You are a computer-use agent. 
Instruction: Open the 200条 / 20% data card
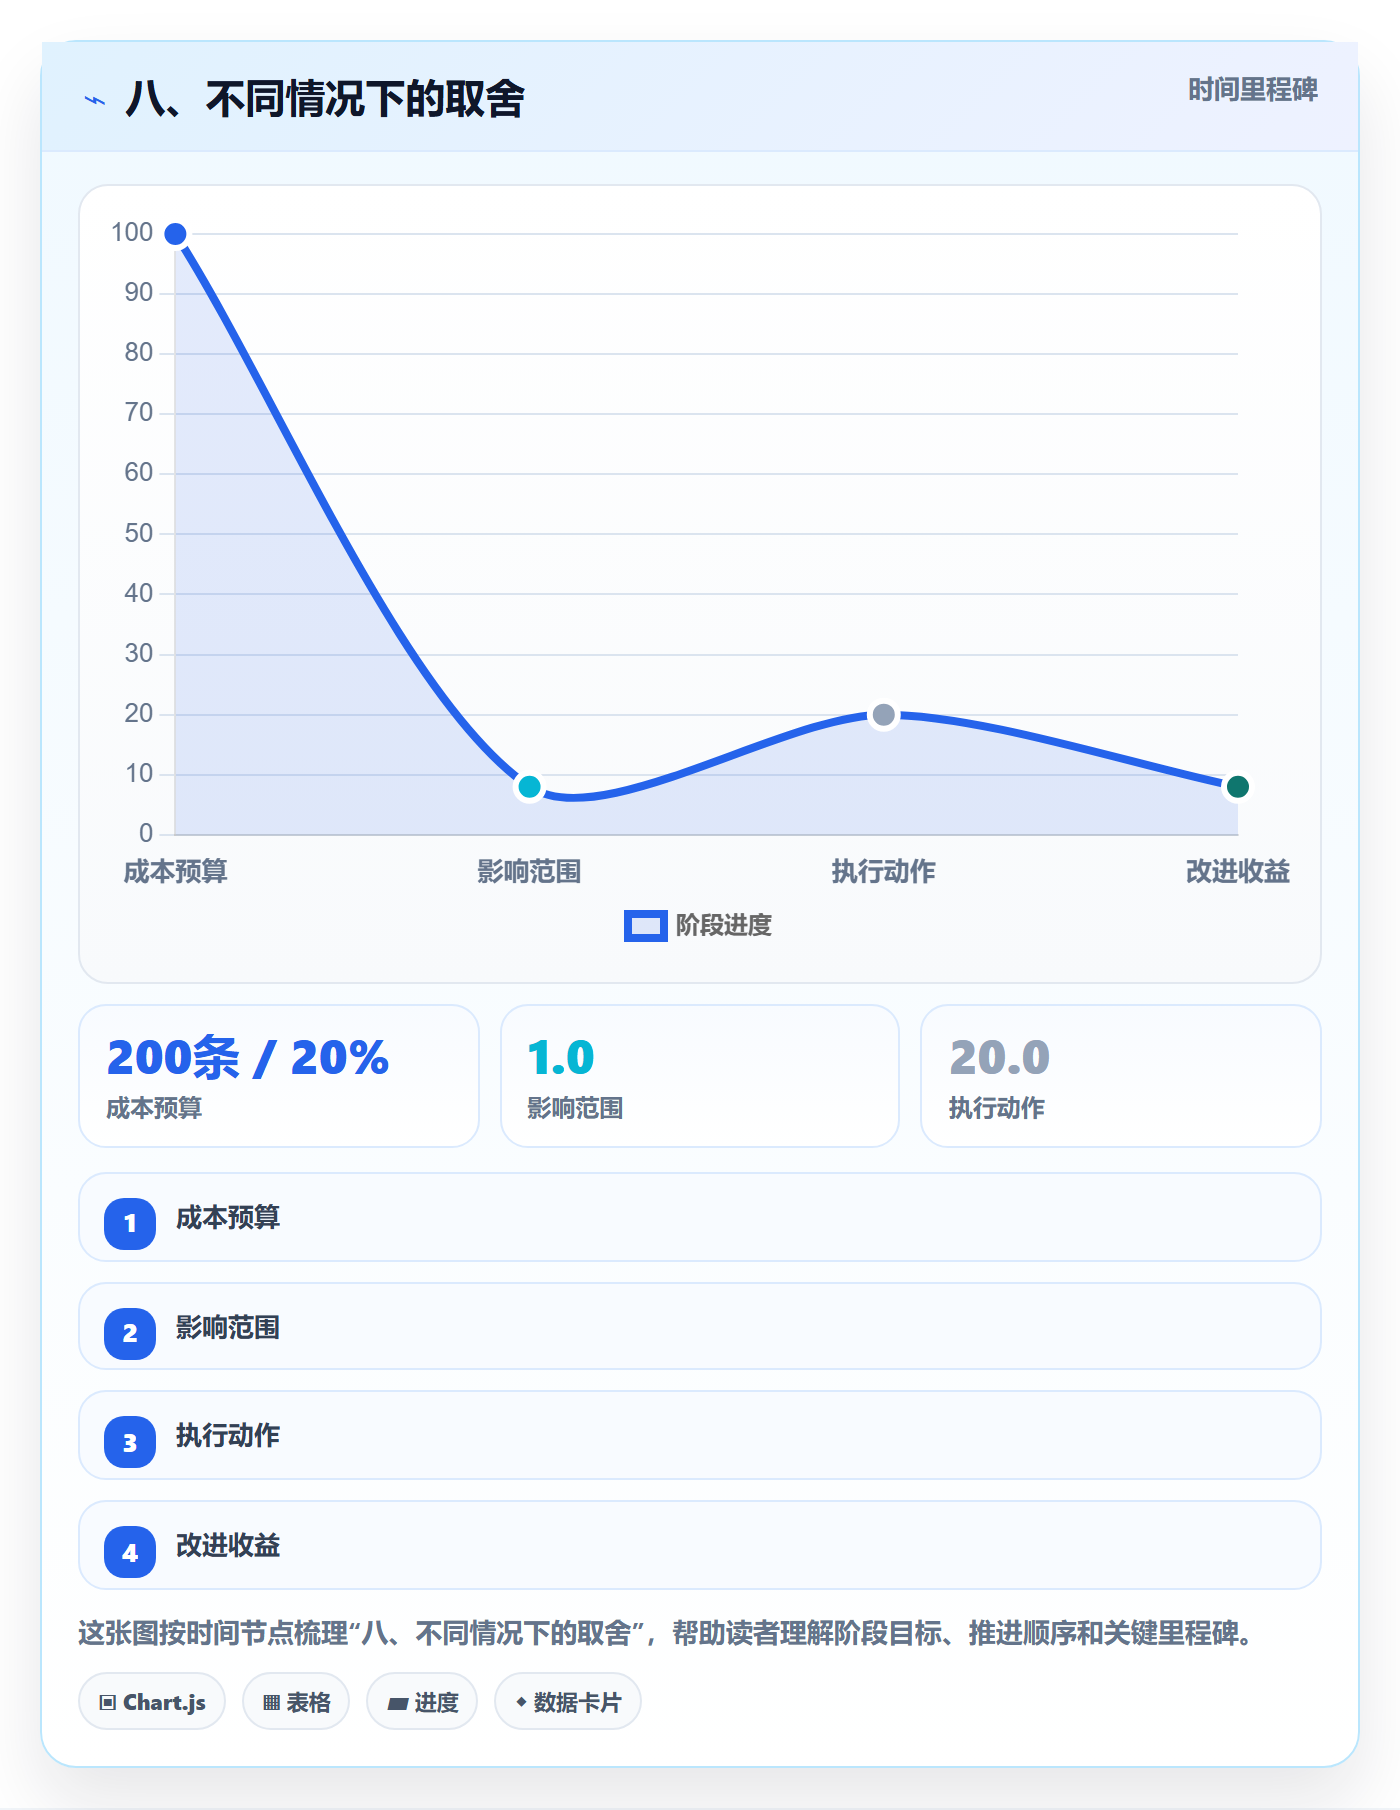(x=279, y=1076)
